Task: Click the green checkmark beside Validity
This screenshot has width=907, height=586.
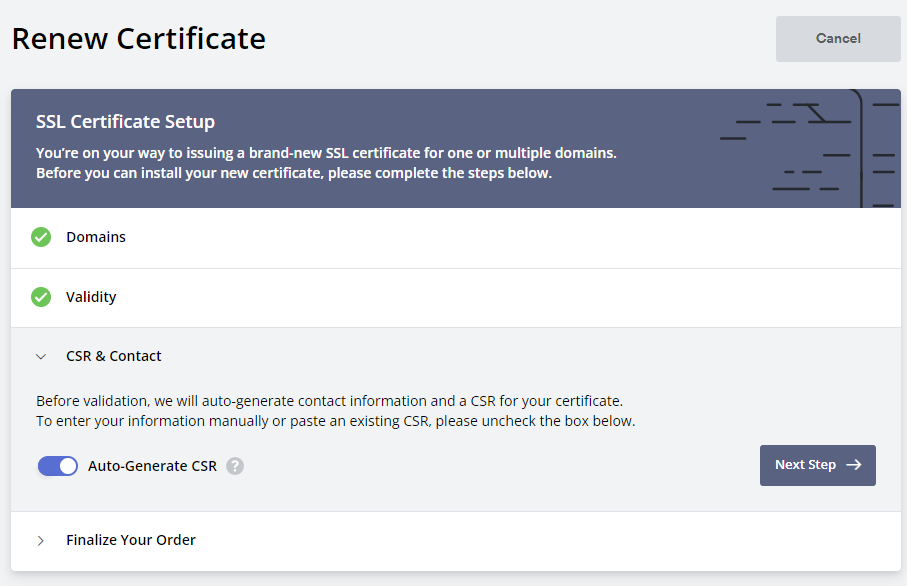Action: 41,297
